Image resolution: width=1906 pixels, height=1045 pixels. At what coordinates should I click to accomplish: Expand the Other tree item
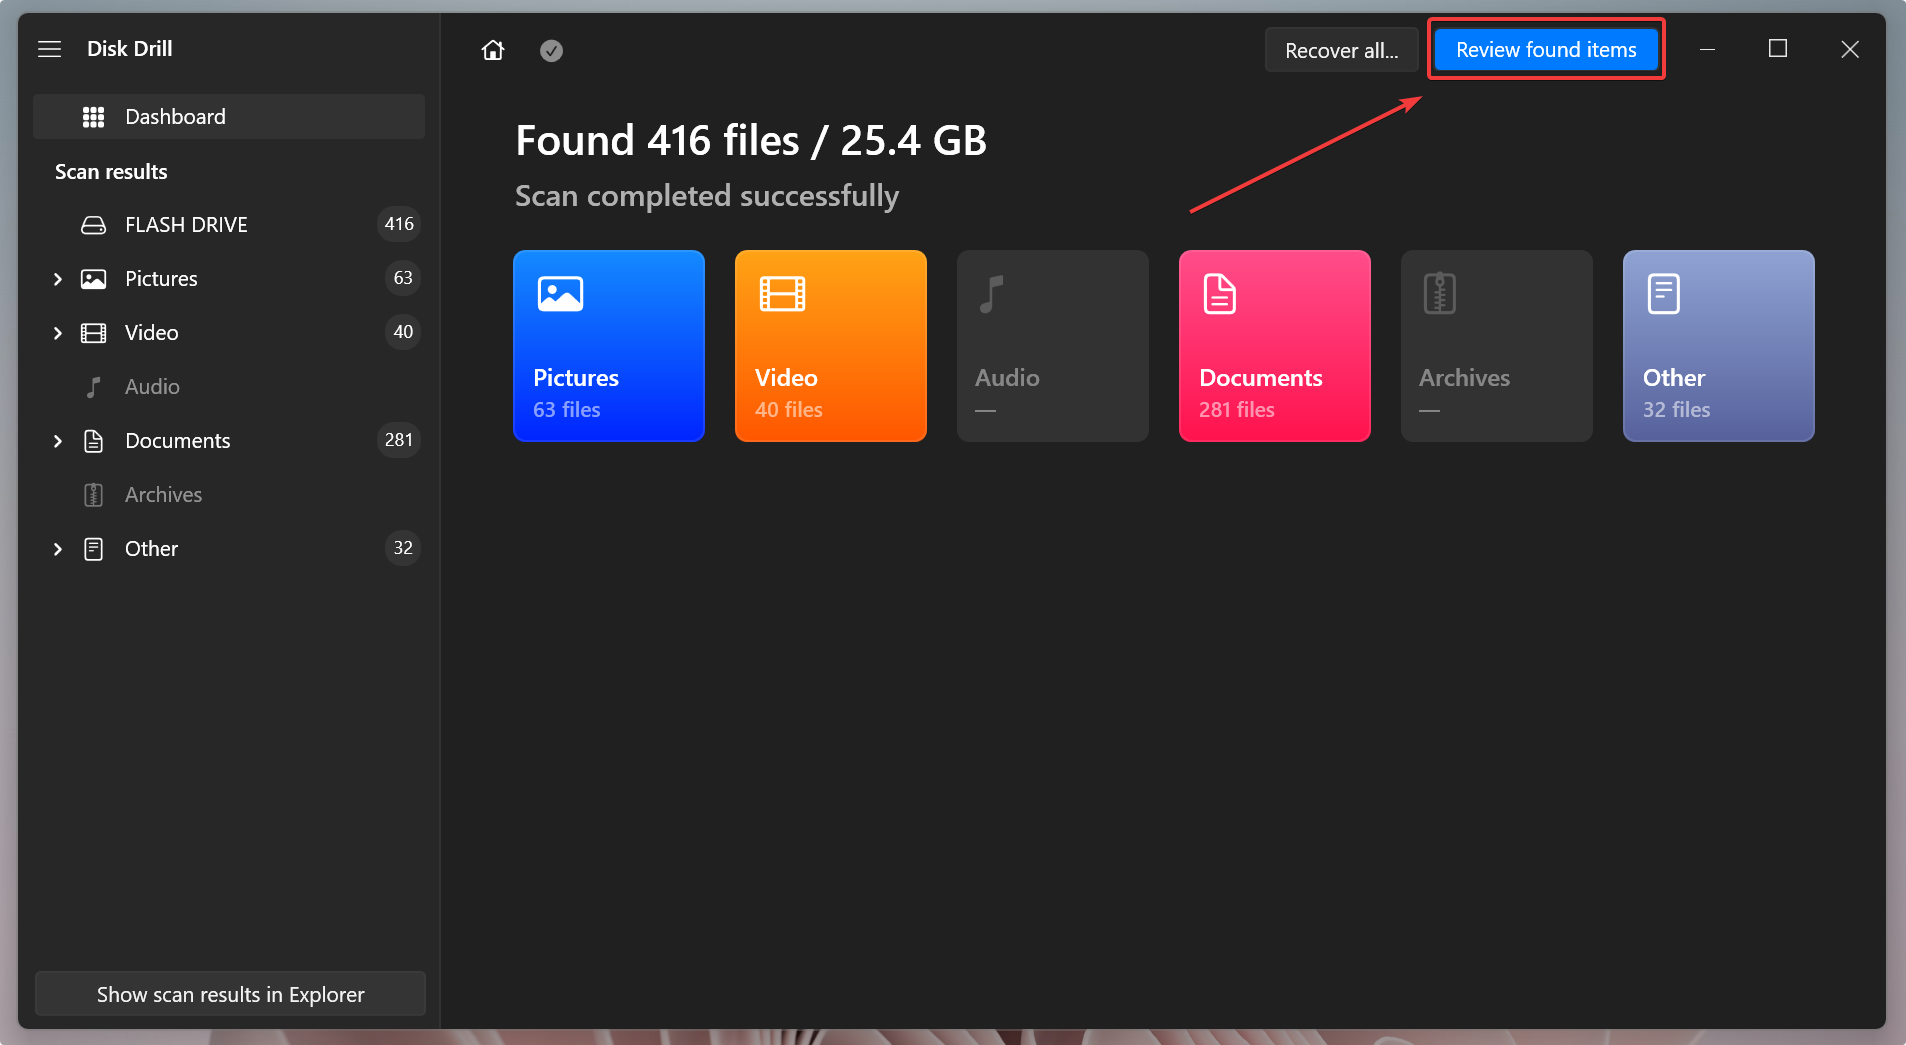pos(58,549)
